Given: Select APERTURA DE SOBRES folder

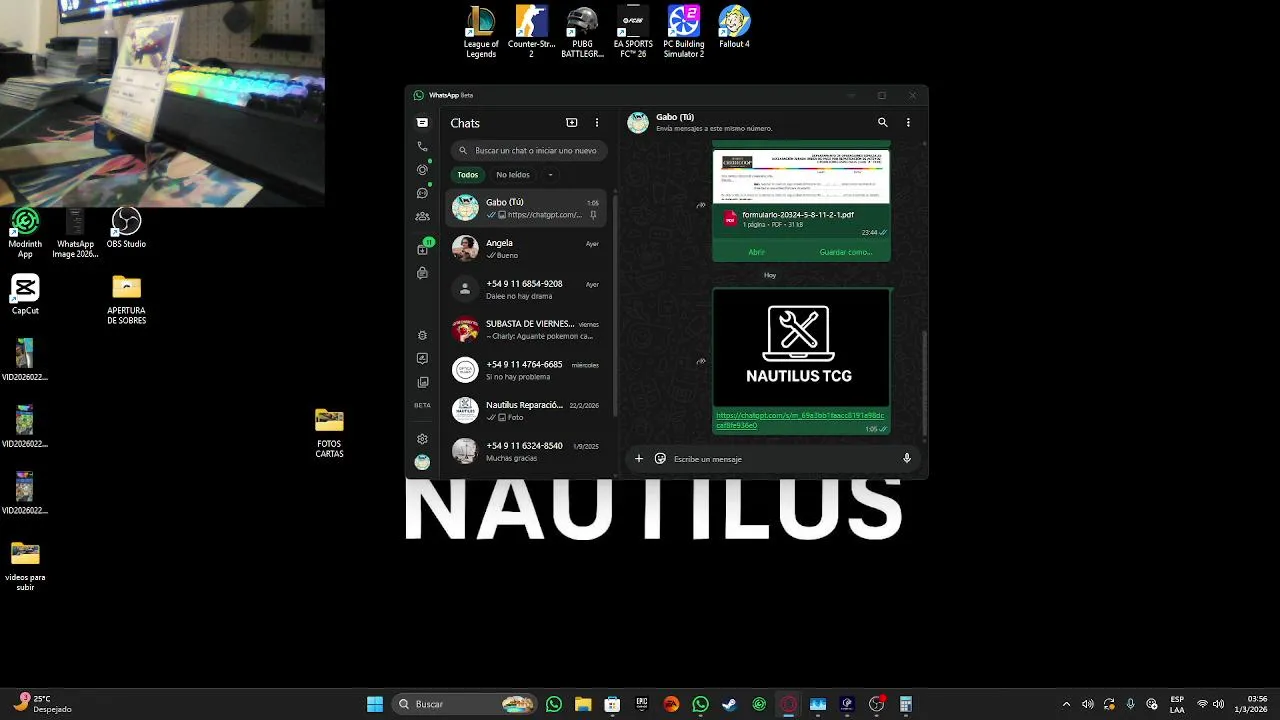Looking at the screenshot, I should pyautogui.click(x=126, y=300).
